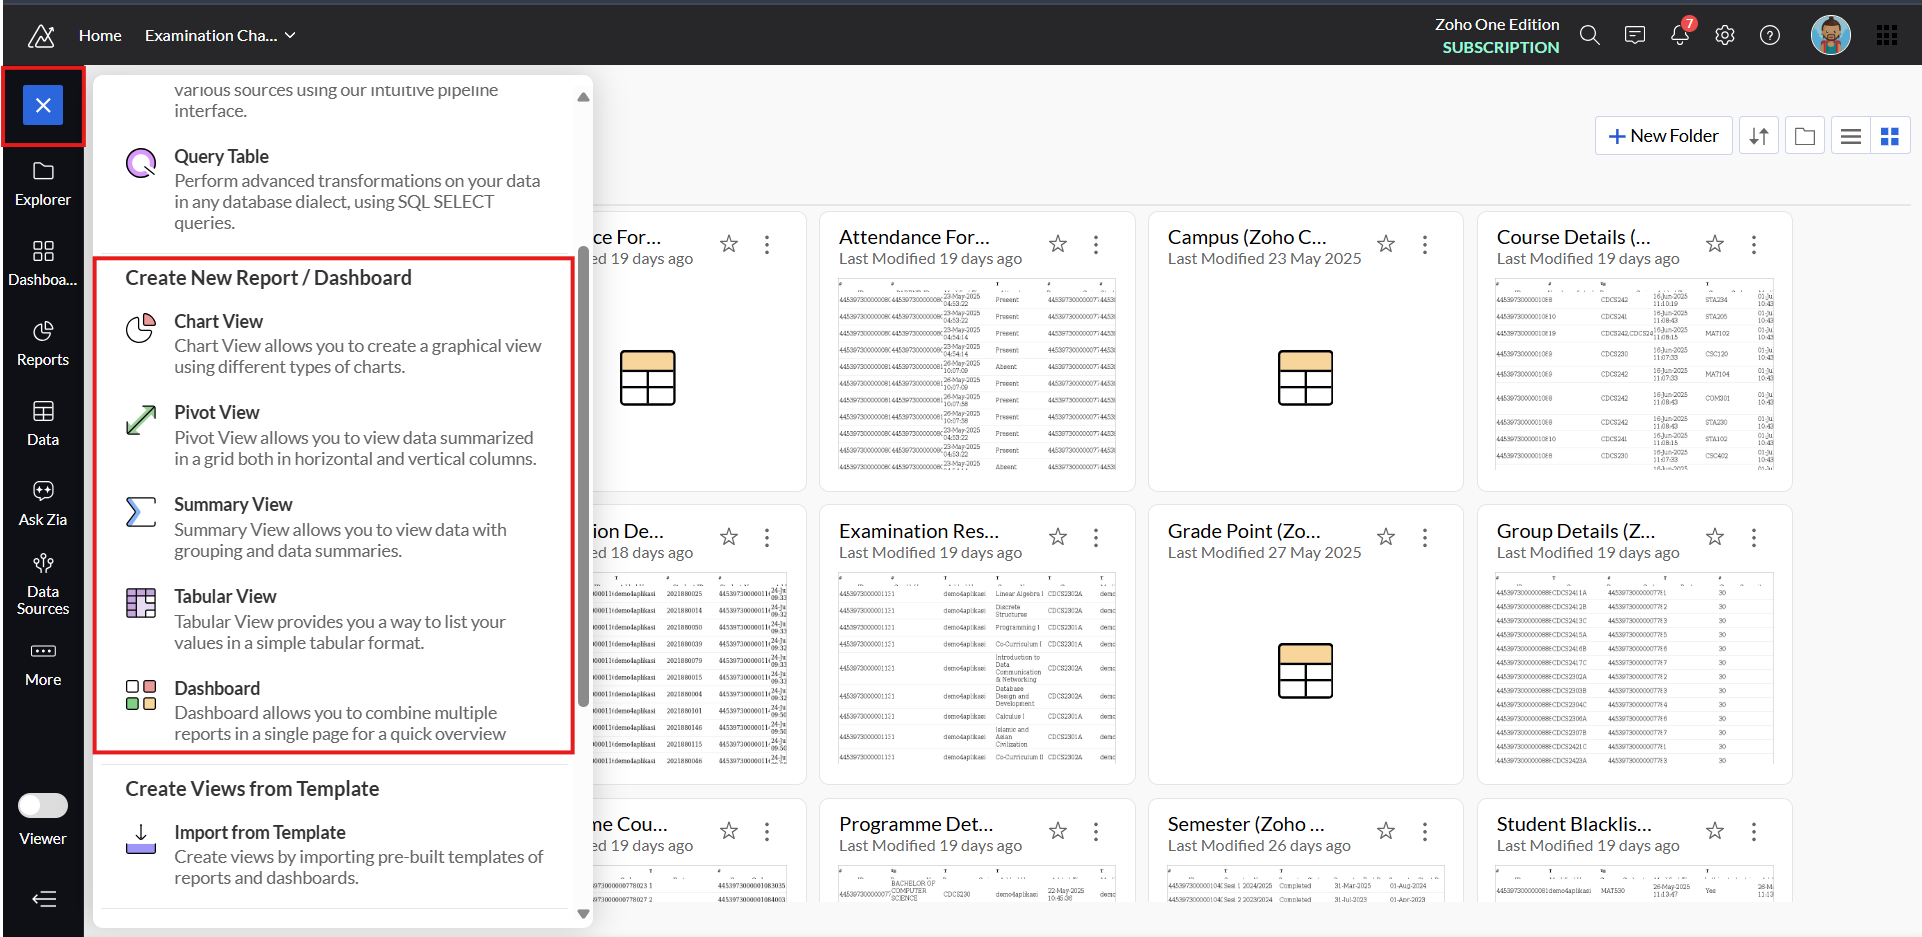Screen dimensions: 1922x937
Task: Toggle the Viewer mode switch
Action: tap(43, 805)
